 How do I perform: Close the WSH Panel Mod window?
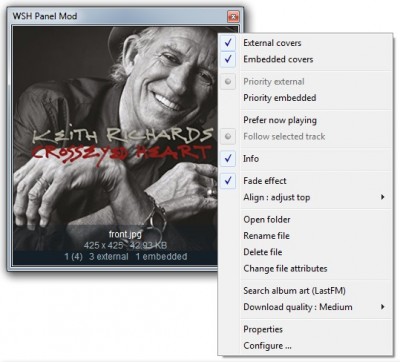[x=233, y=16]
